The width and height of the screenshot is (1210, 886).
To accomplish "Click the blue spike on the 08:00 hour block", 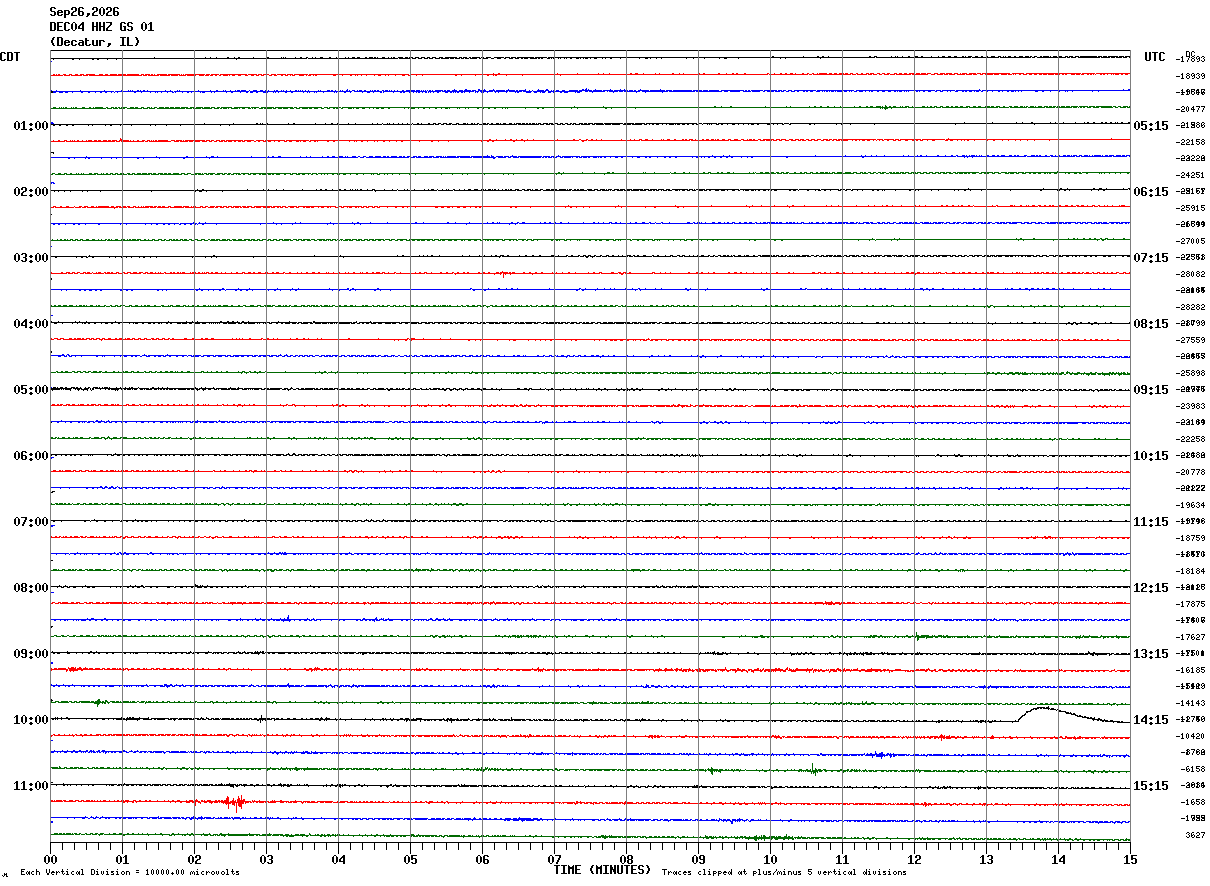I will 286,619.
